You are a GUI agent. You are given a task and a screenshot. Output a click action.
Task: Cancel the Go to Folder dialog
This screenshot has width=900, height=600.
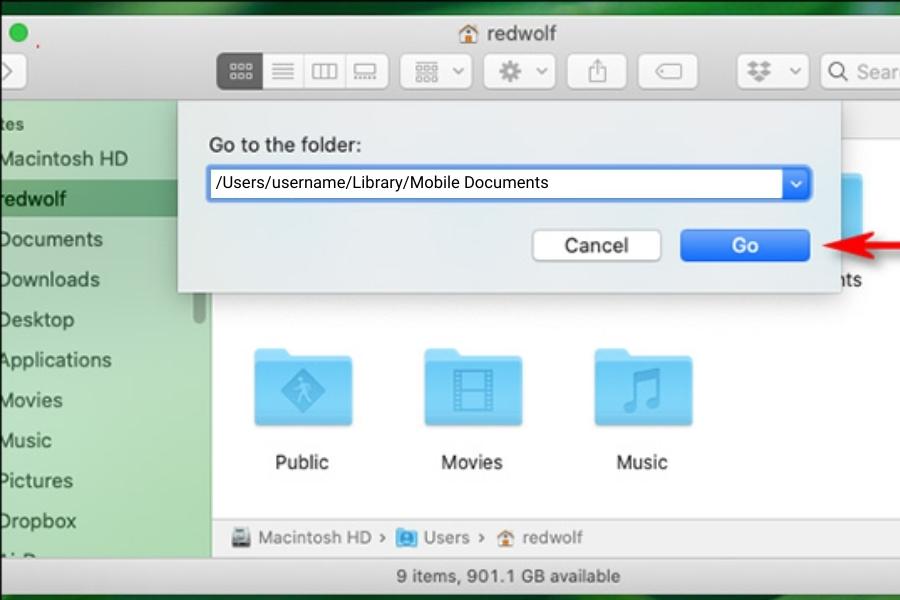[x=596, y=245]
